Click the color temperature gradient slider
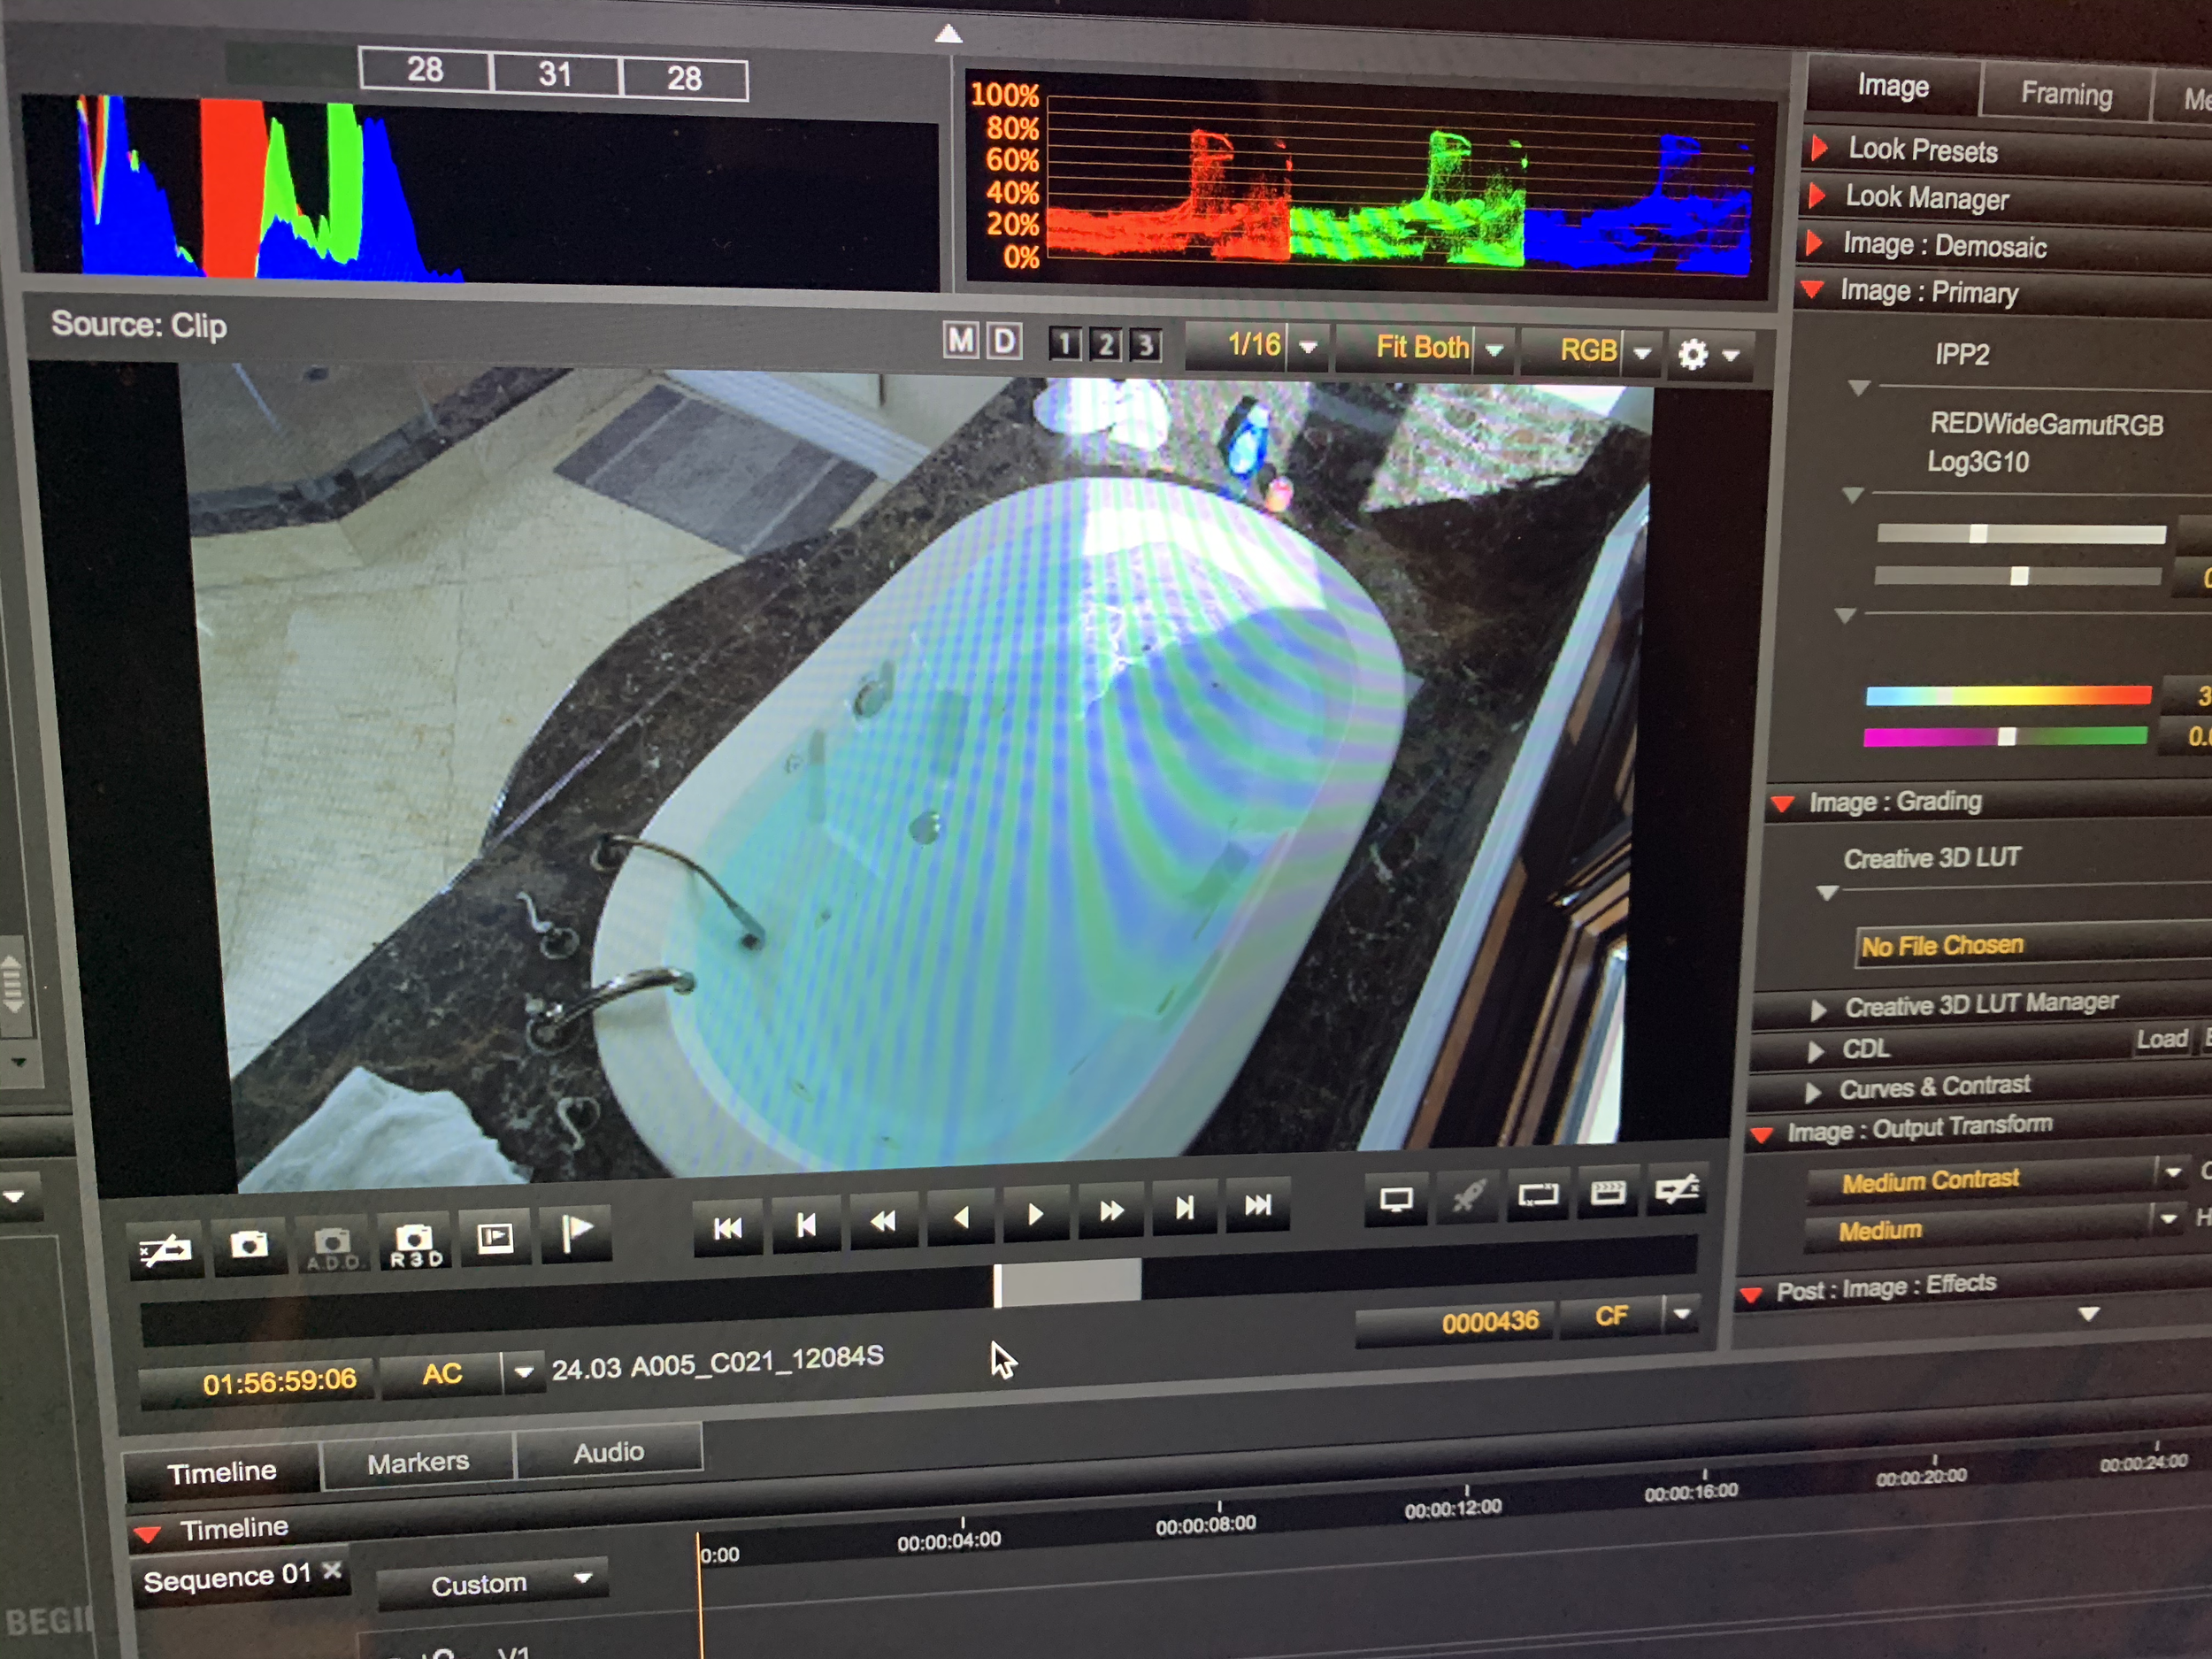Viewport: 2212px width, 1659px height. 2008,696
